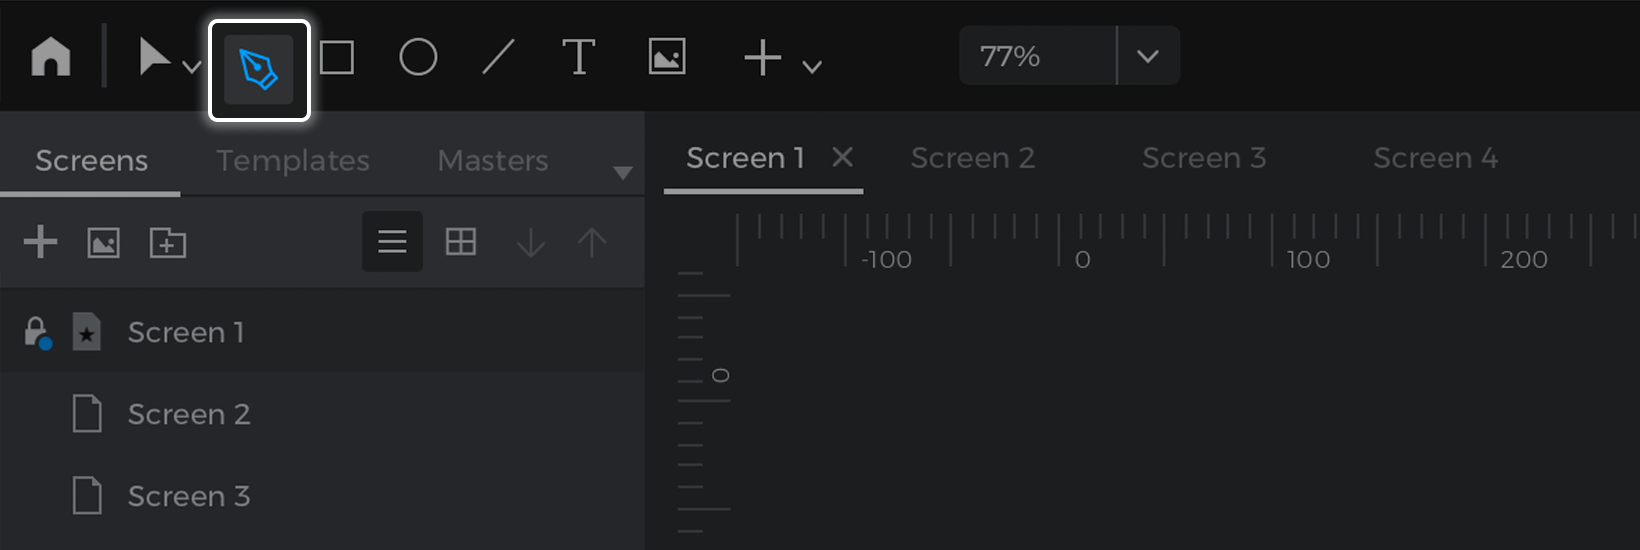Select Screen 3 in the screens list
This screenshot has height=550, width=1640.
188,496
